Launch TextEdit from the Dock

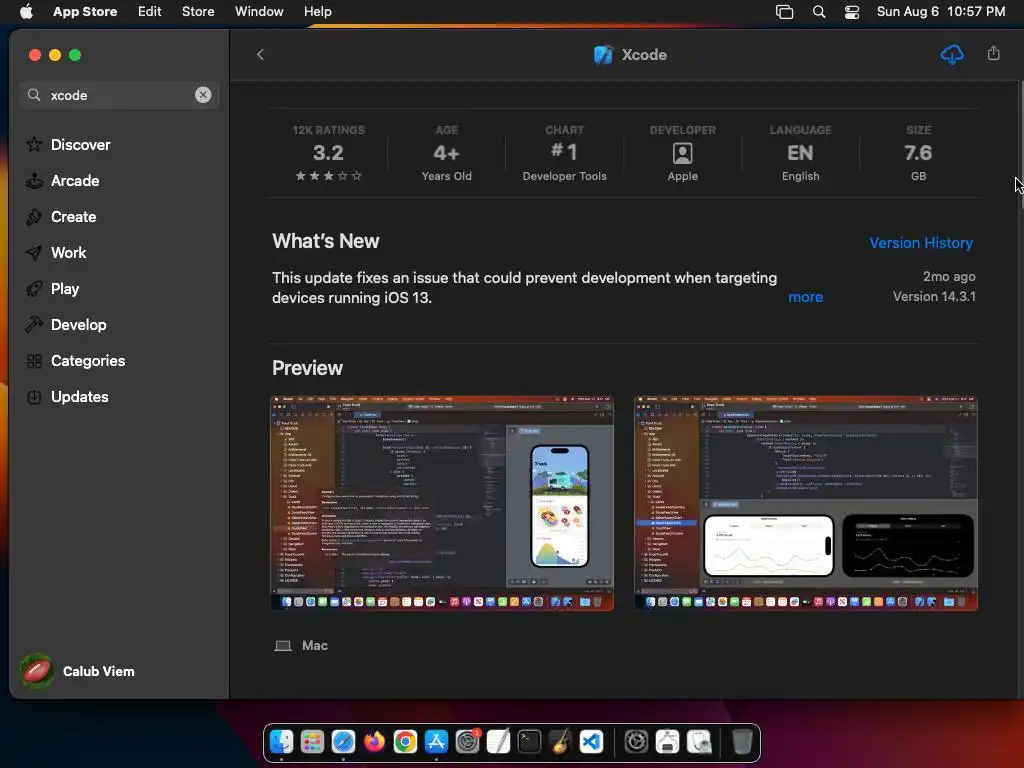[x=498, y=742]
